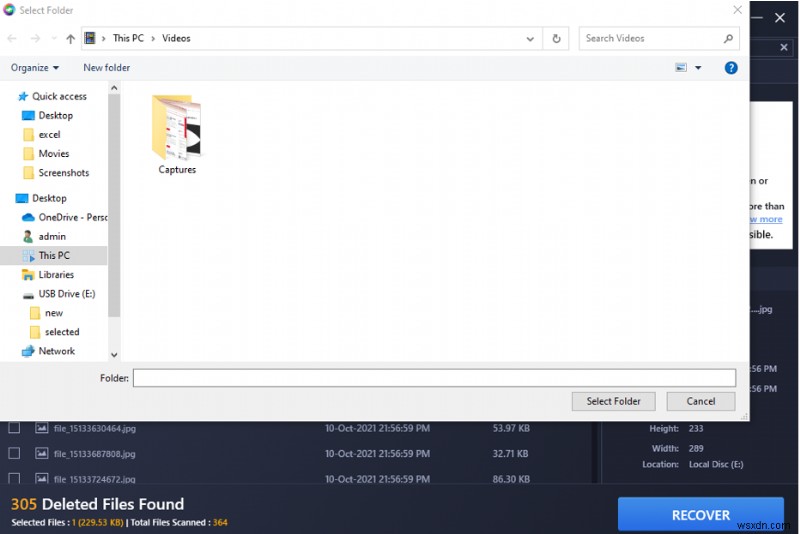Open Desktop under Quick access
Viewport: 800px width, 534px height.
click(55, 116)
